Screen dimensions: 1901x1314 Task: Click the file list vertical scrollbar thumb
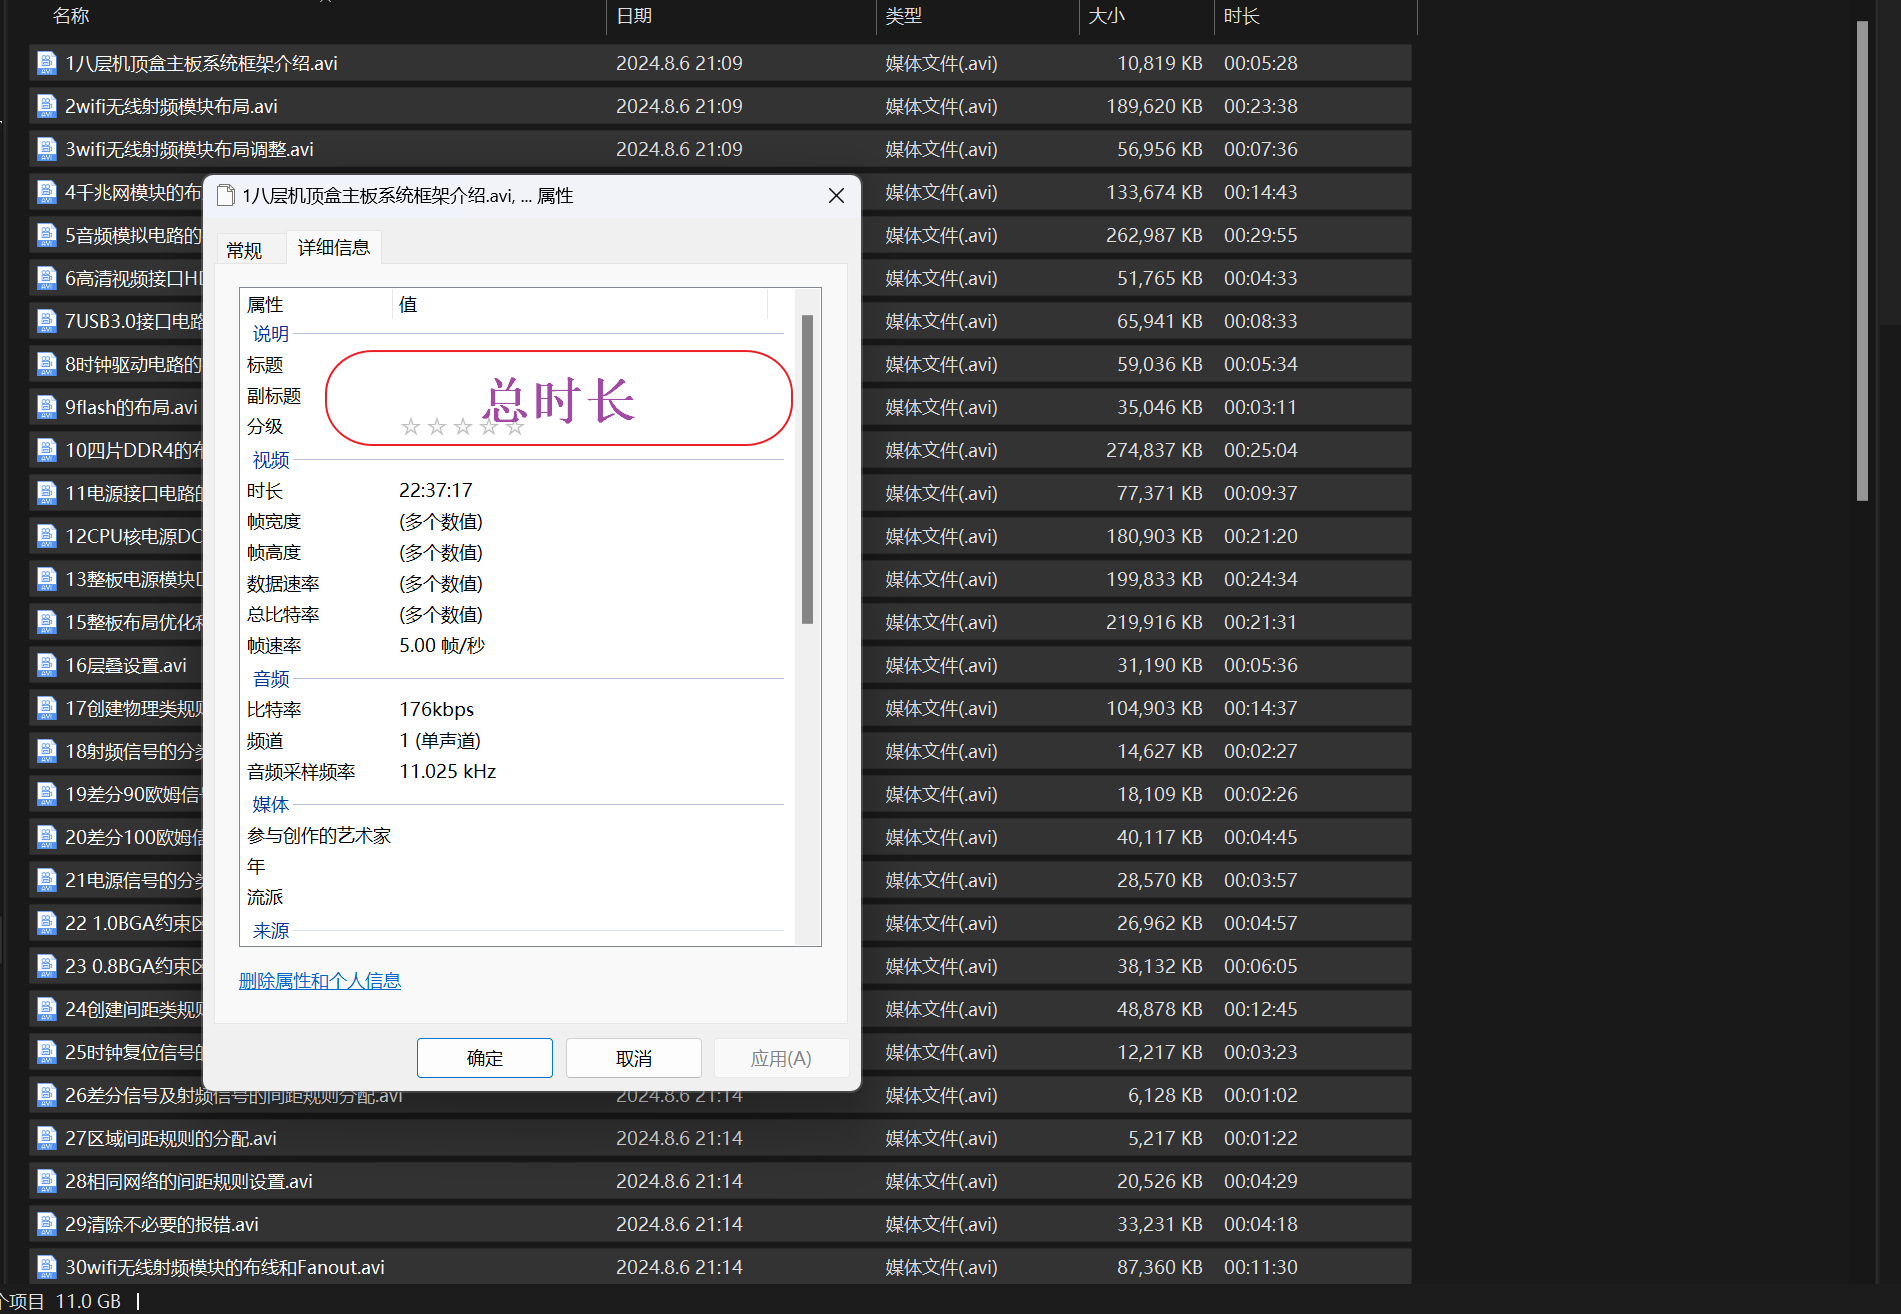1862,260
